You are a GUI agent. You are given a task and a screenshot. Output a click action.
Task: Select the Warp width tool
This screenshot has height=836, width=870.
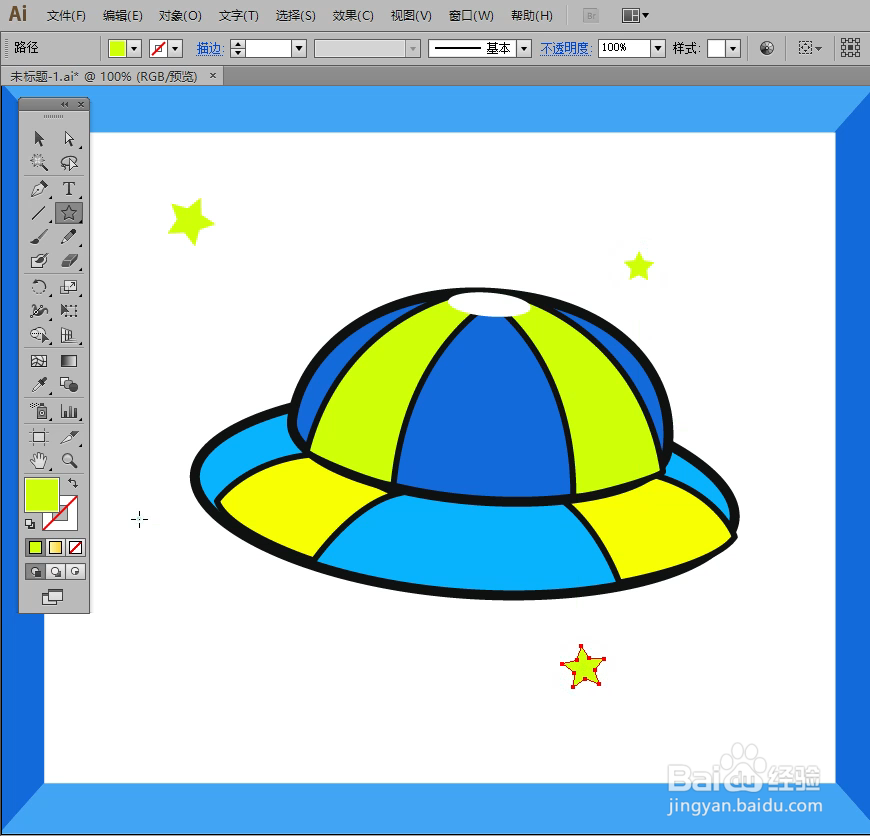[x=39, y=311]
